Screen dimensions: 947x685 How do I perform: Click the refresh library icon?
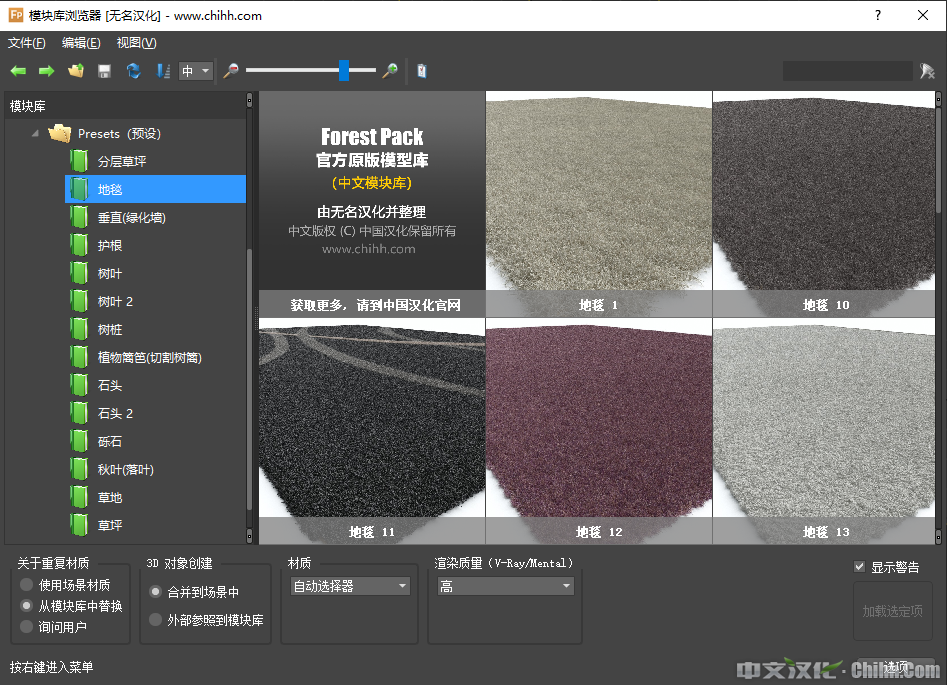(133, 71)
